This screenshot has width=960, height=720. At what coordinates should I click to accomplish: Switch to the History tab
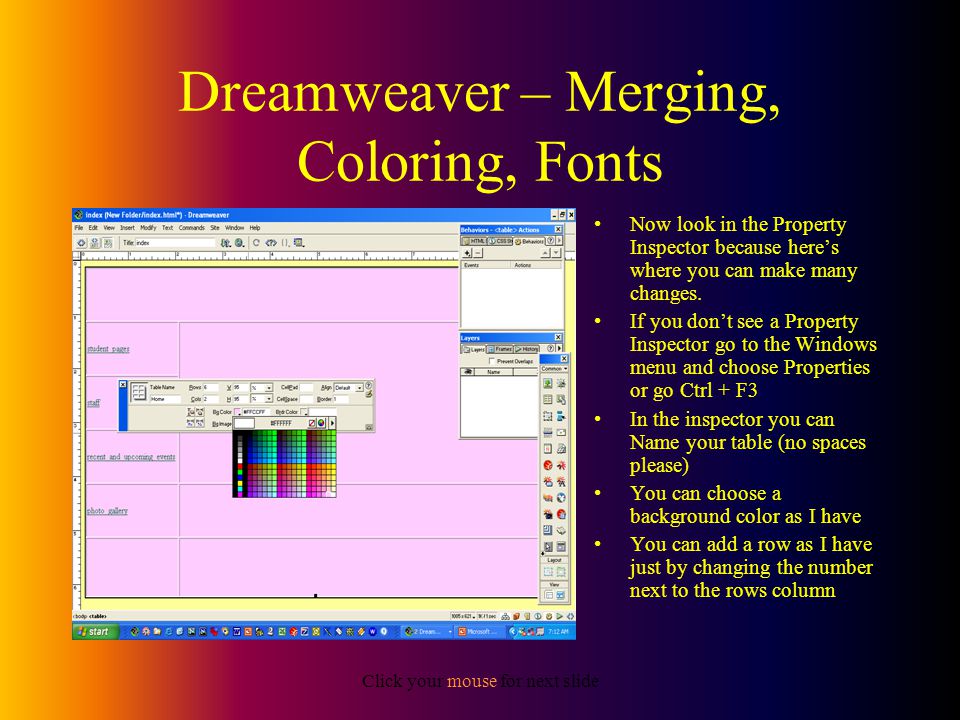coord(527,348)
